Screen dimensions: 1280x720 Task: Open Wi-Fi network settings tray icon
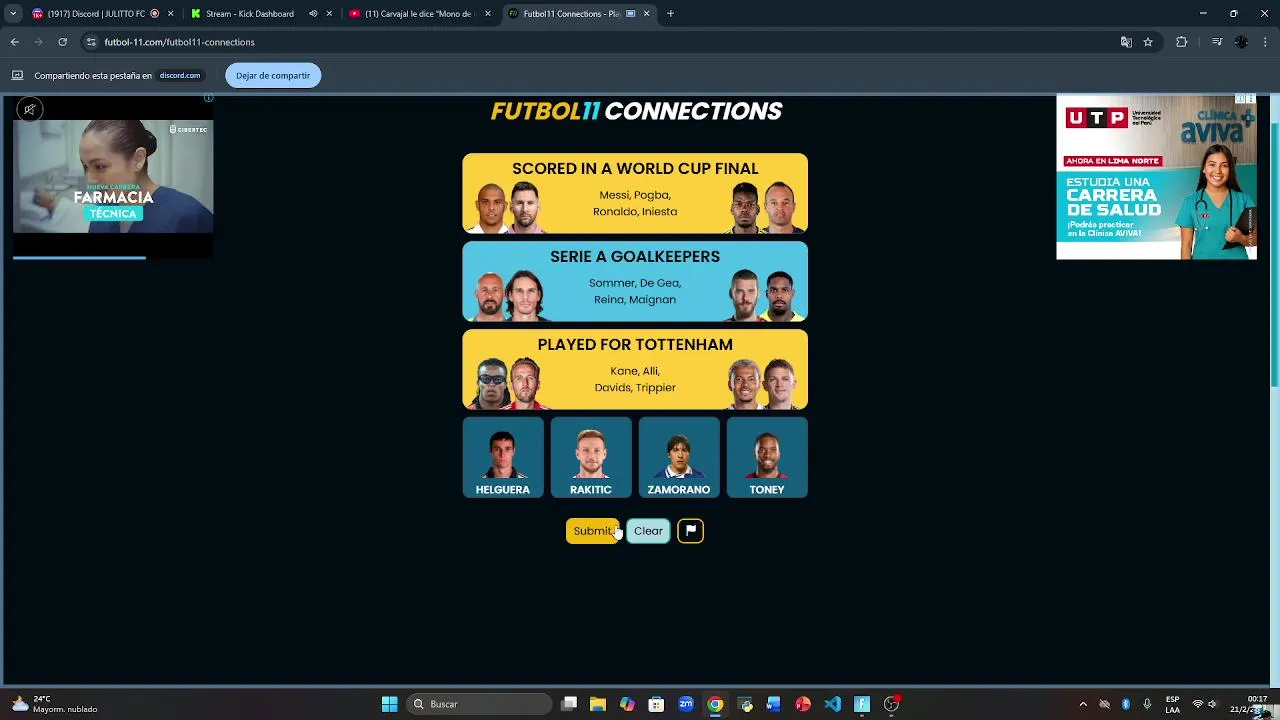[x=1198, y=704]
